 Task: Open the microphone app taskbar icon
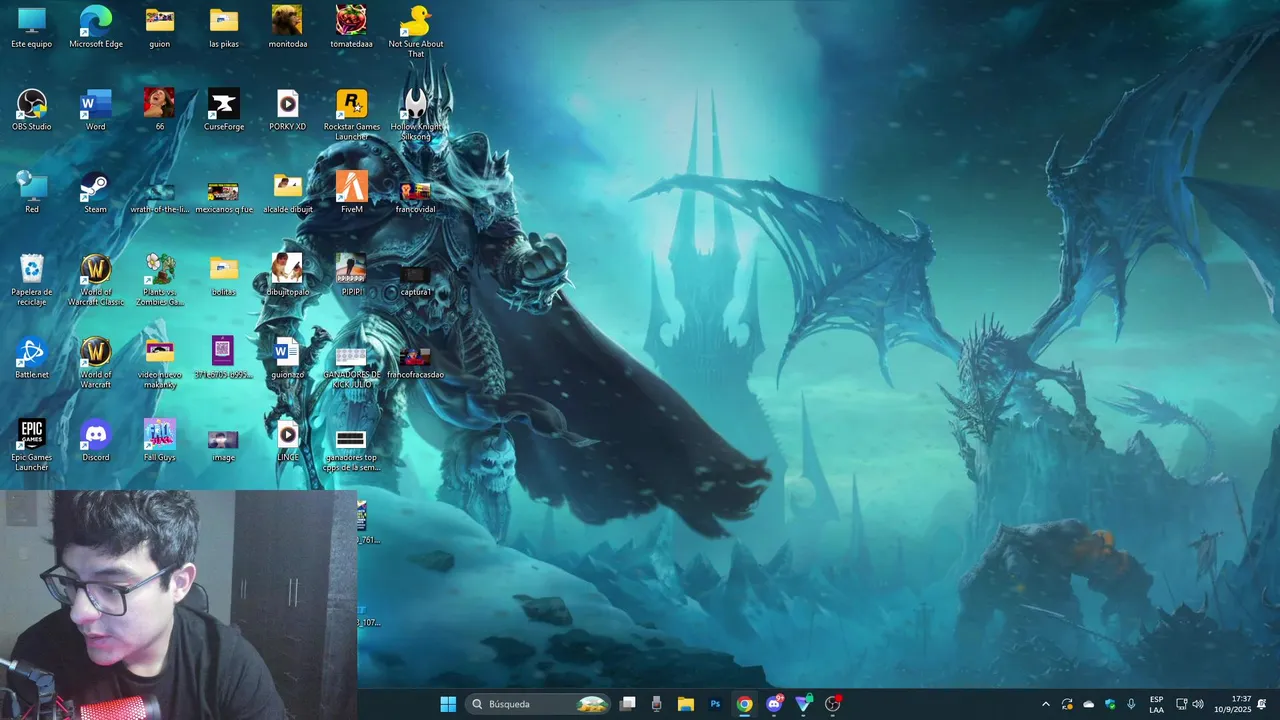tap(656, 704)
